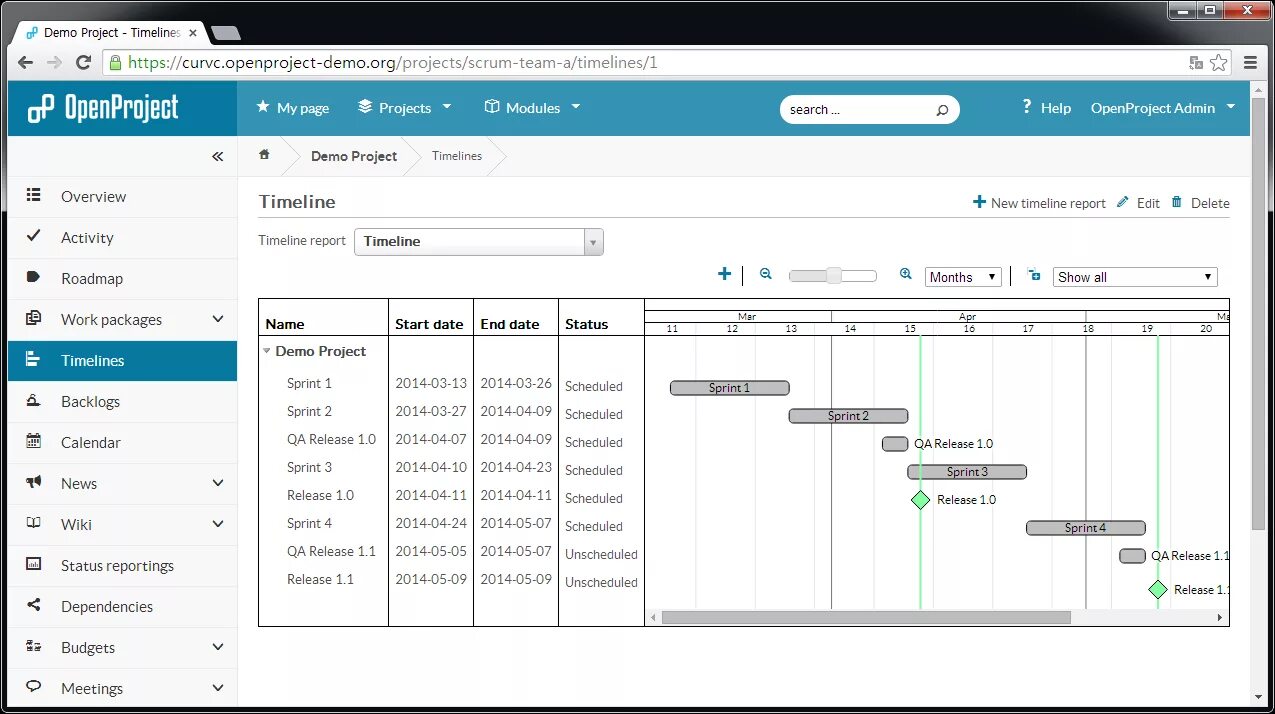Viewport: 1275px width, 714px height.
Task: Click the Wiki book icon
Action: point(34,523)
